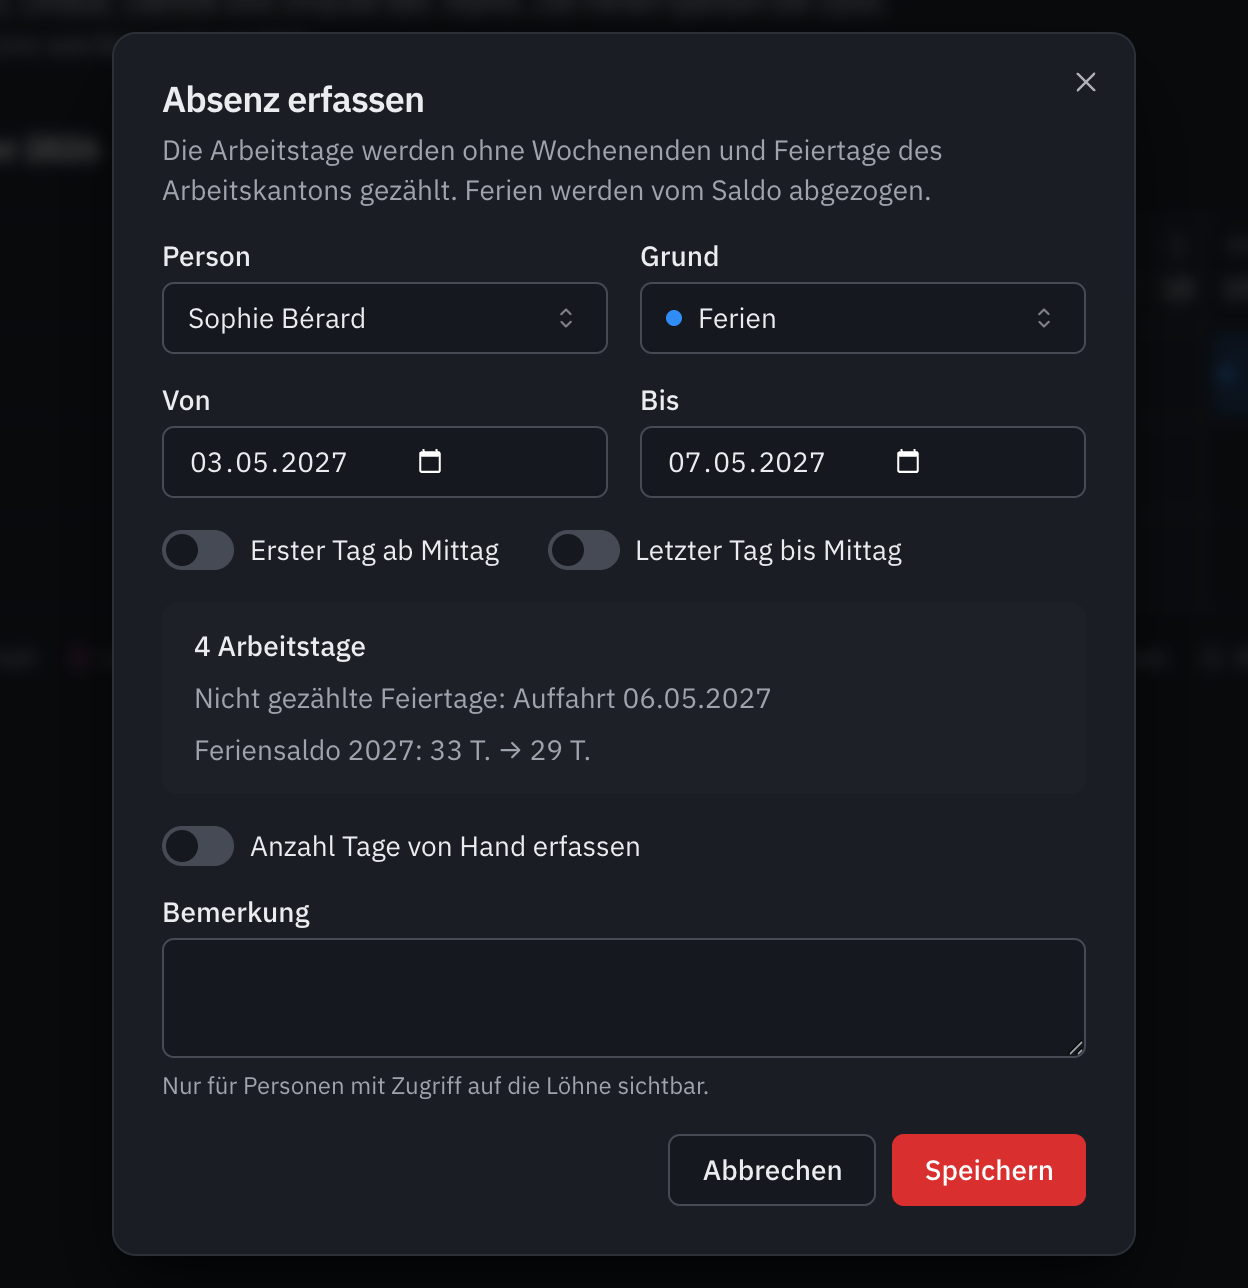This screenshot has width=1248, height=1288.
Task: Toggle Erster Tag ab Mittag switch
Action: 198,550
